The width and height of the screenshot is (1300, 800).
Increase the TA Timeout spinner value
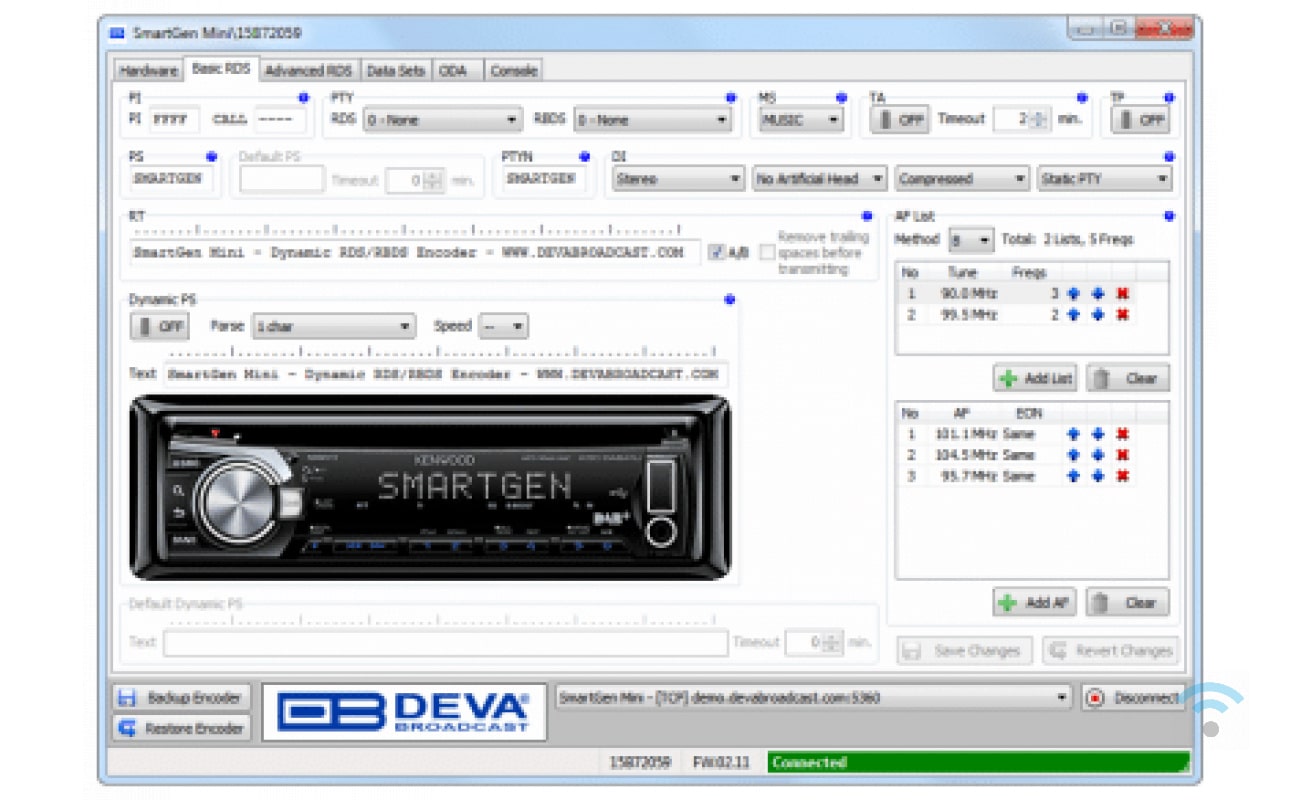(1041, 115)
